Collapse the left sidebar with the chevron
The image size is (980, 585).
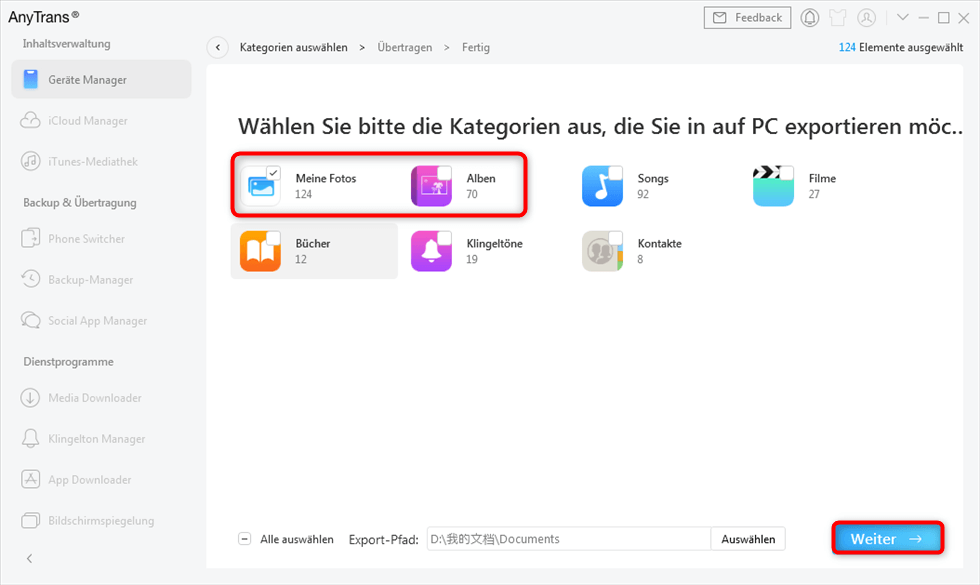(x=28, y=557)
